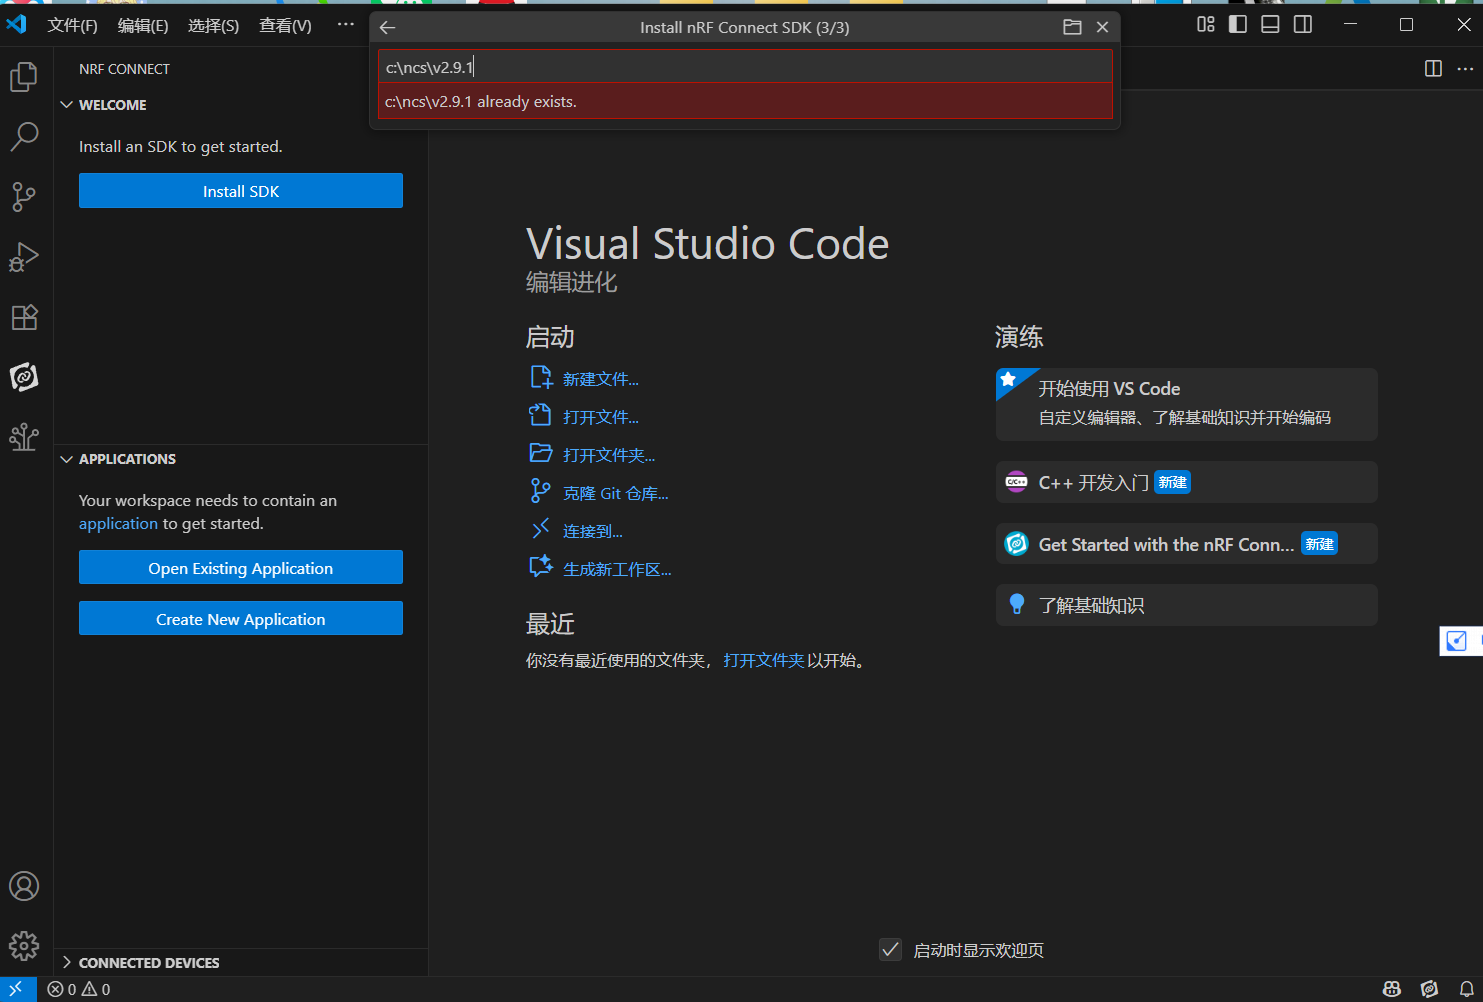Click the 新建文件... link
This screenshot has height=1002, width=1483.
coord(600,379)
